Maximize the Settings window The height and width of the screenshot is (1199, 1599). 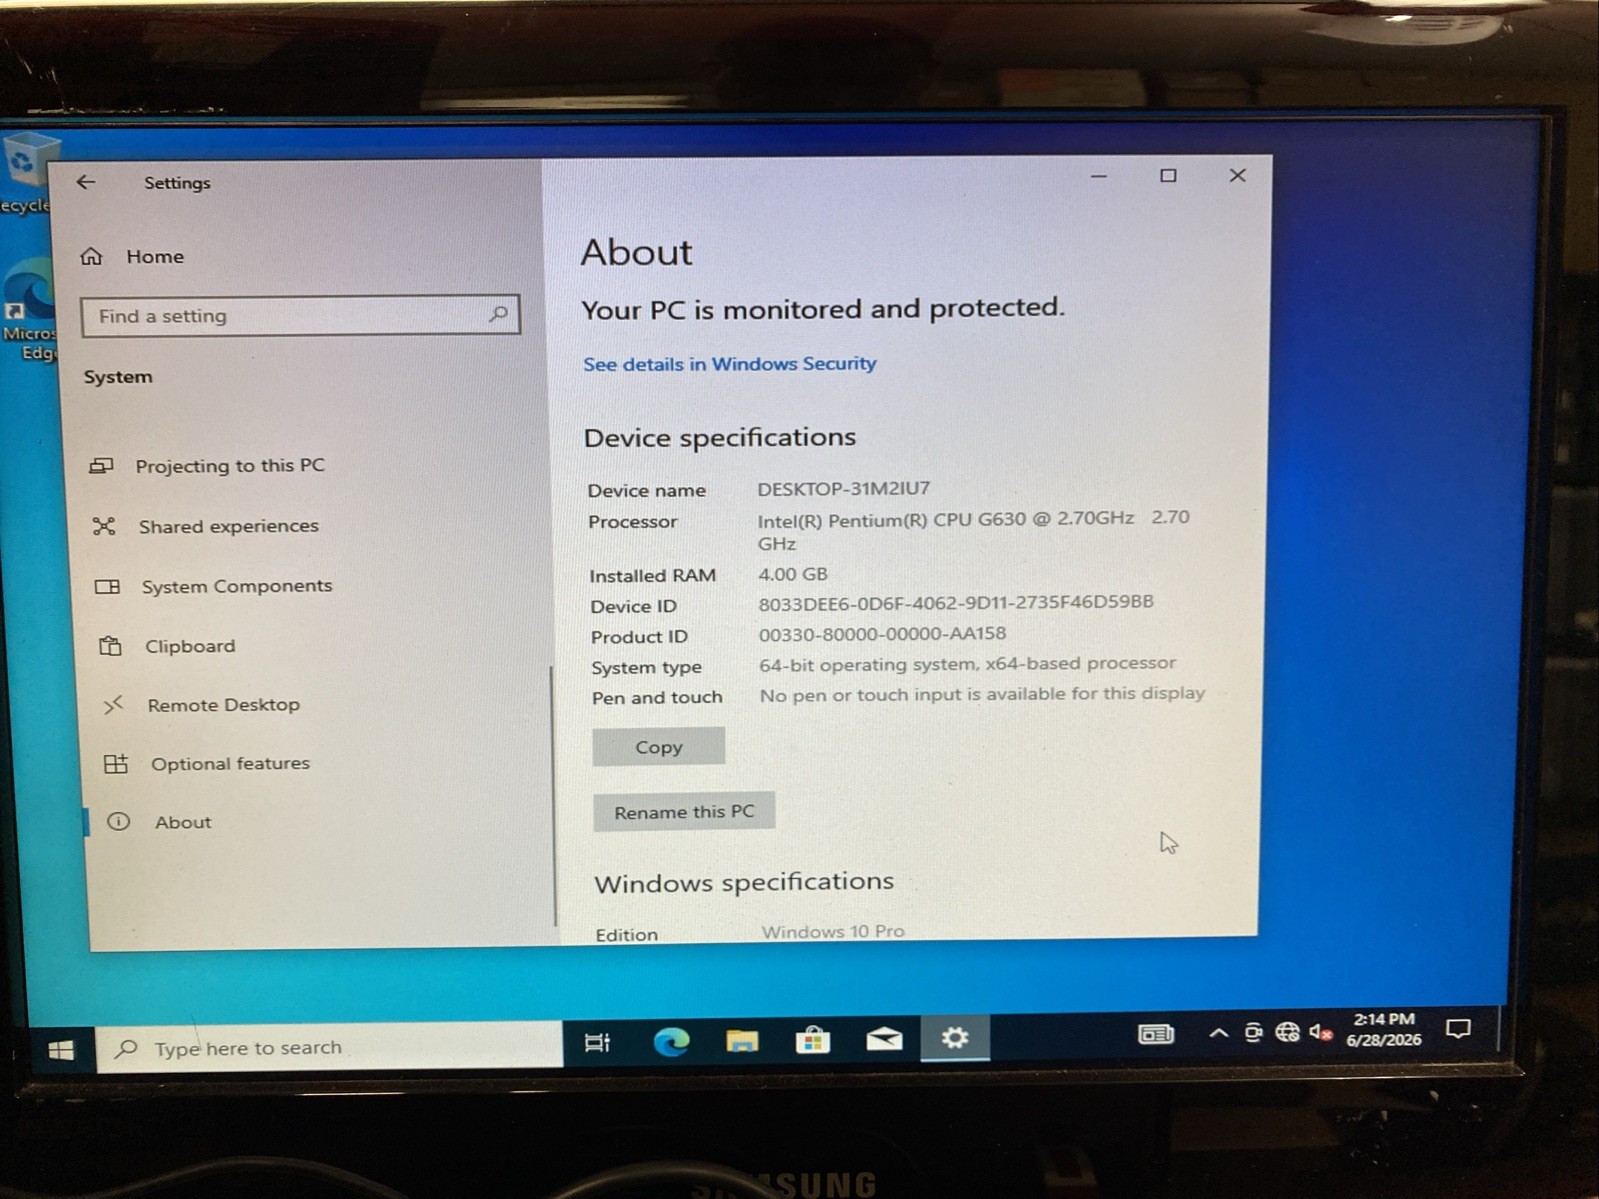pos(1168,176)
